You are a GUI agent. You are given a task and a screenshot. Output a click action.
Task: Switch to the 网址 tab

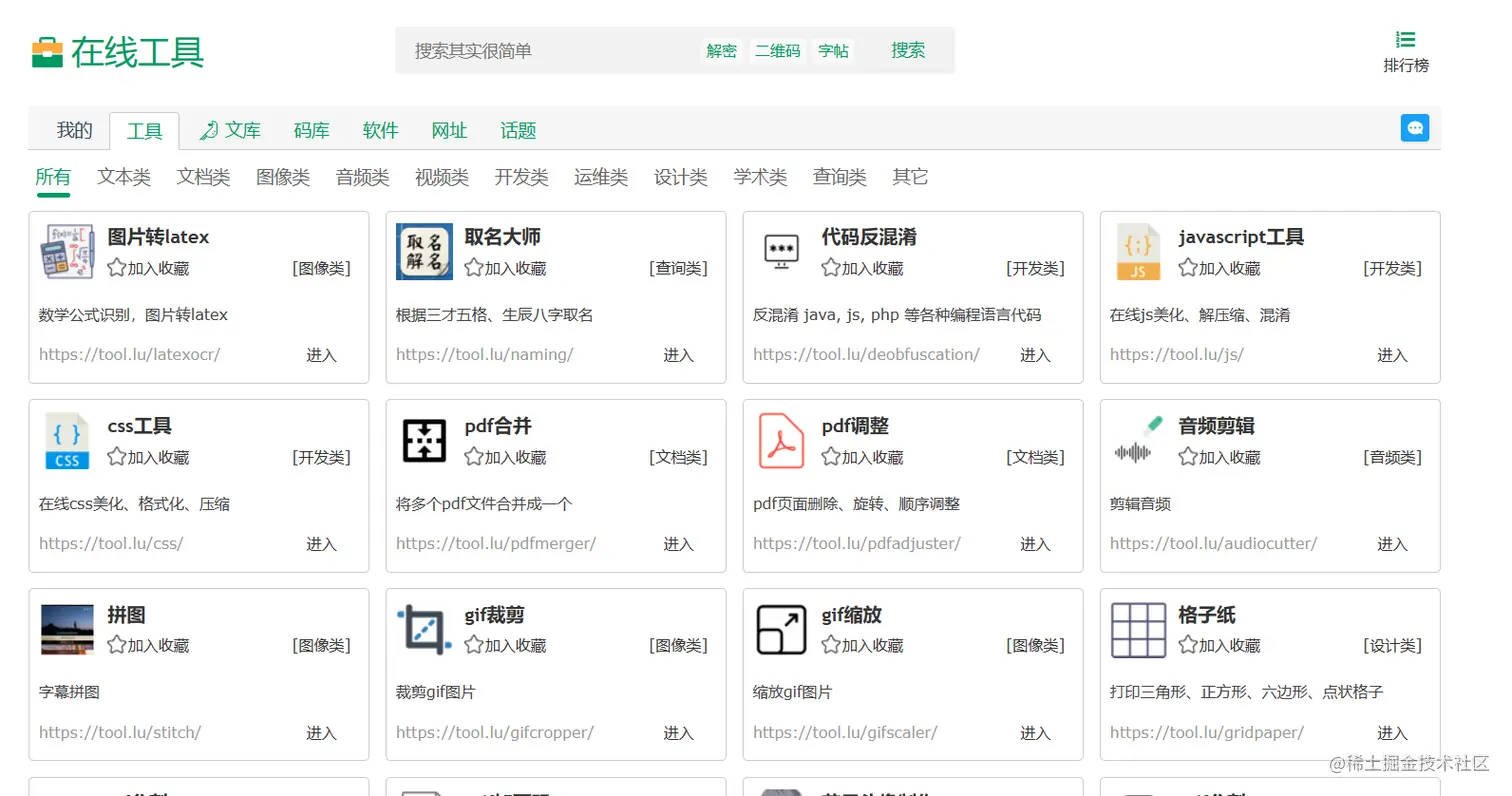(x=450, y=130)
